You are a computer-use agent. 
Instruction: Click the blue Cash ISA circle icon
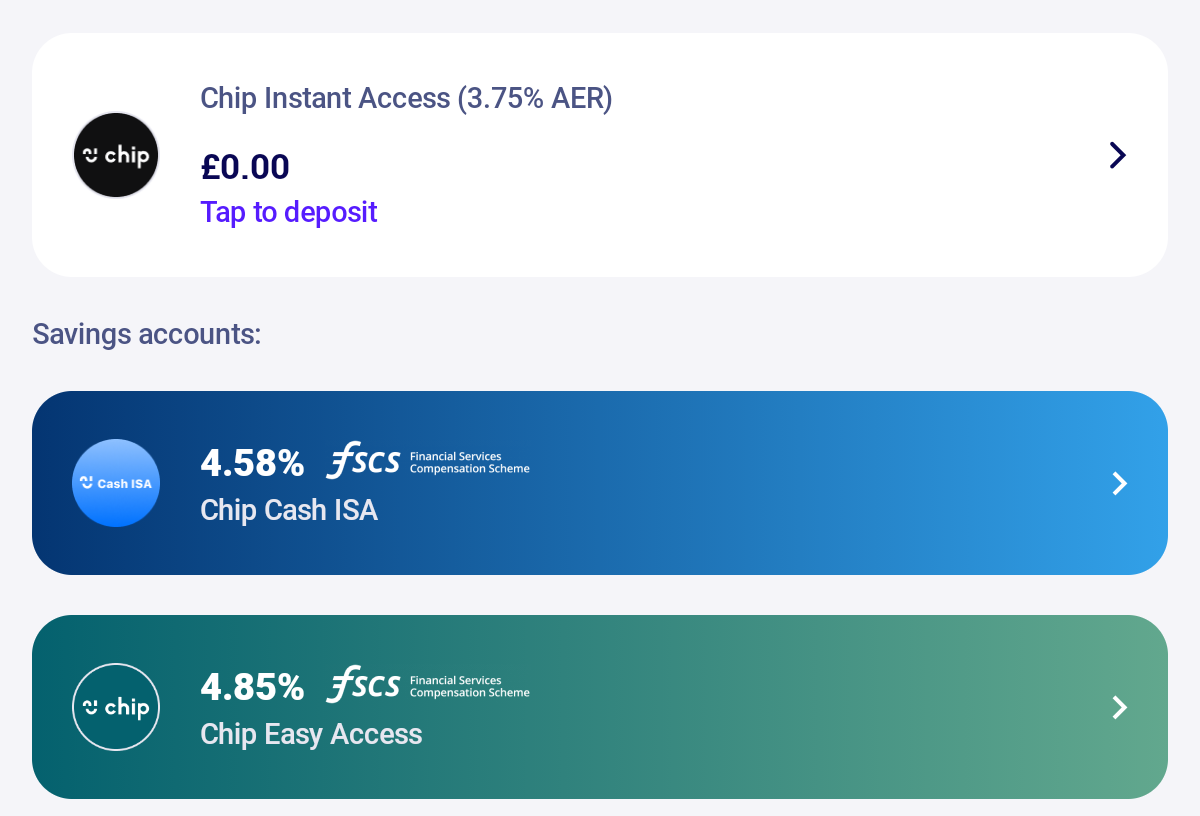point(116,483)
